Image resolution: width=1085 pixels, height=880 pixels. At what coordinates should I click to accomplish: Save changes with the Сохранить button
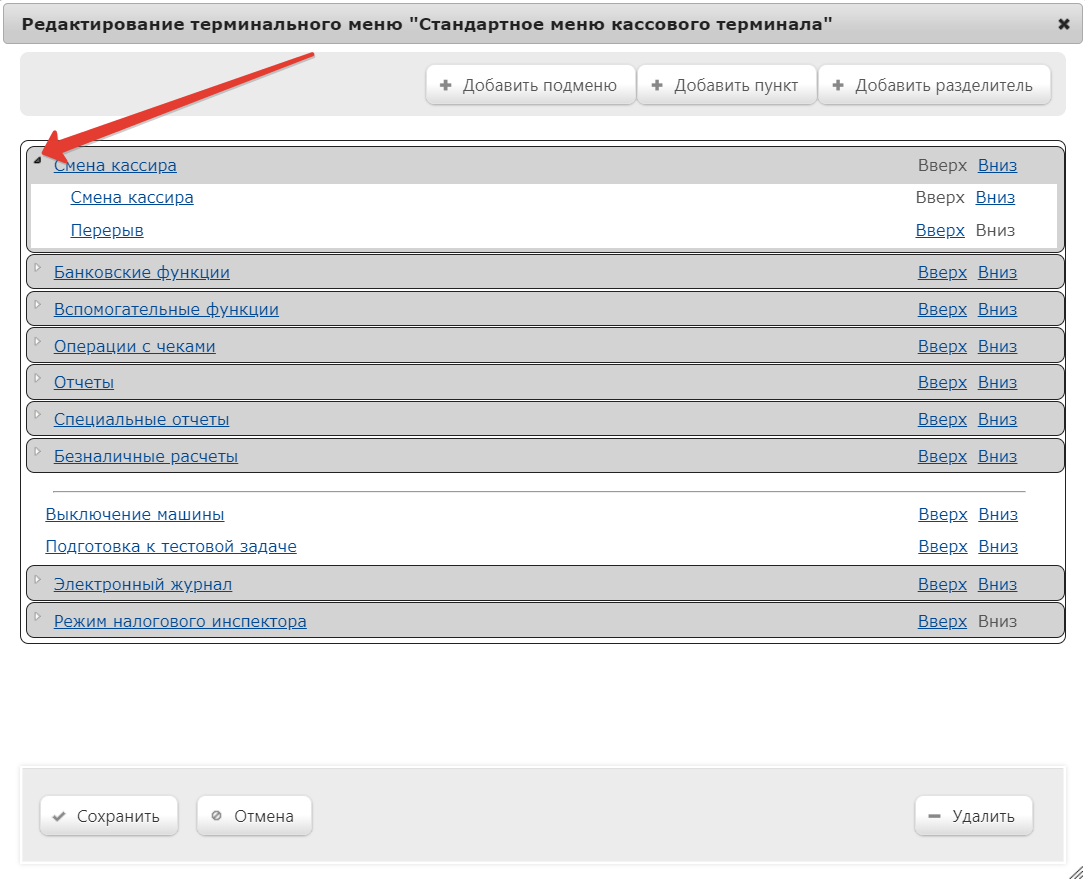coord(109,816)
